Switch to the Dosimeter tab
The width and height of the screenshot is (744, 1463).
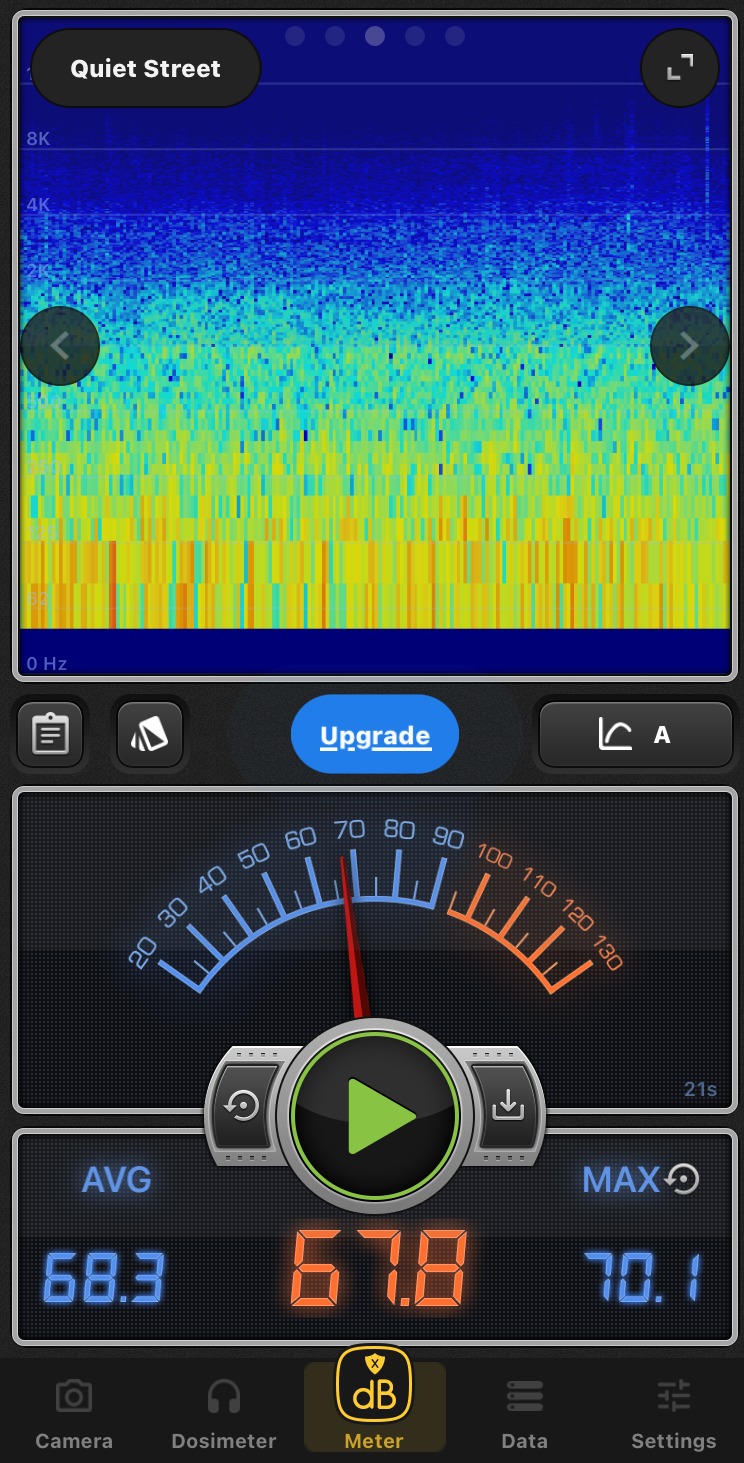pyautogui.click(x=224, y=1413)
